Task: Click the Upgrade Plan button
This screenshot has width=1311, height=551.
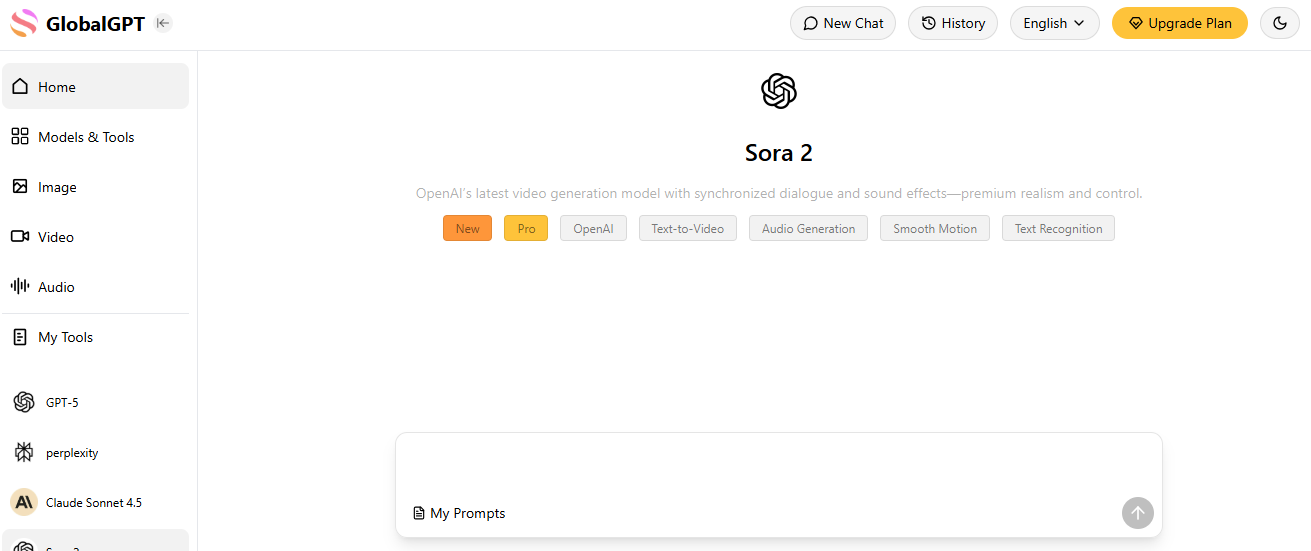Action: pos(1179,23)
